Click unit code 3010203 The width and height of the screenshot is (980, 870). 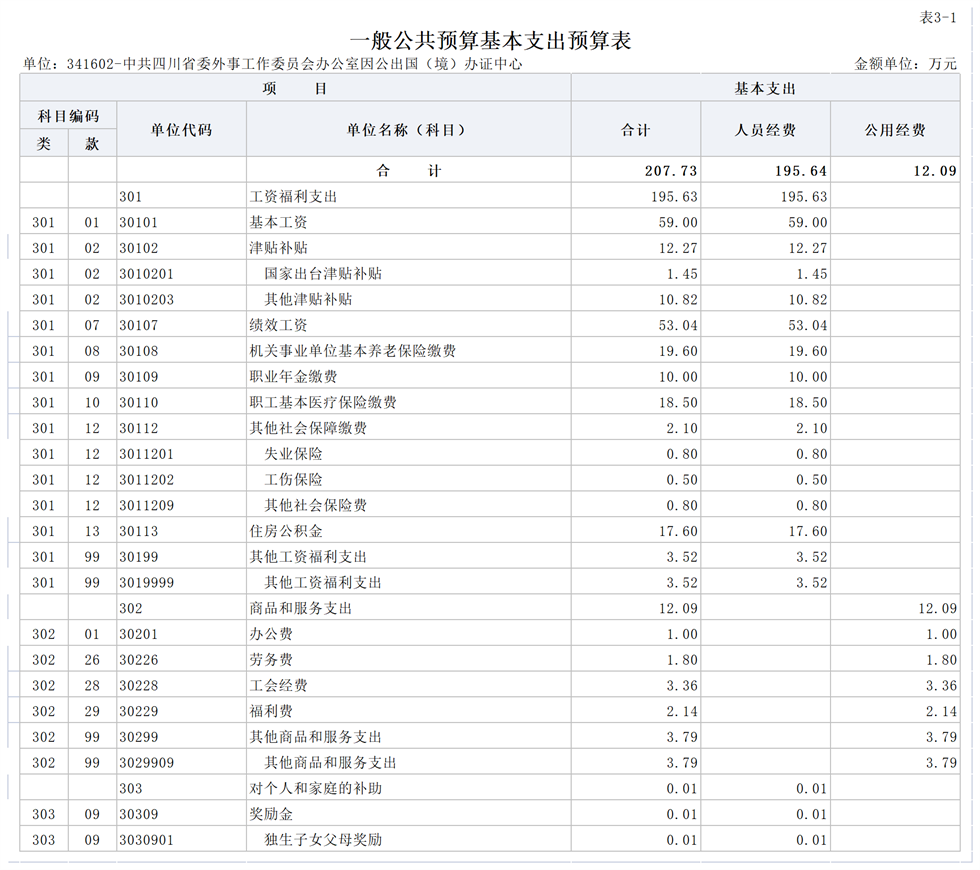point(146,299)
